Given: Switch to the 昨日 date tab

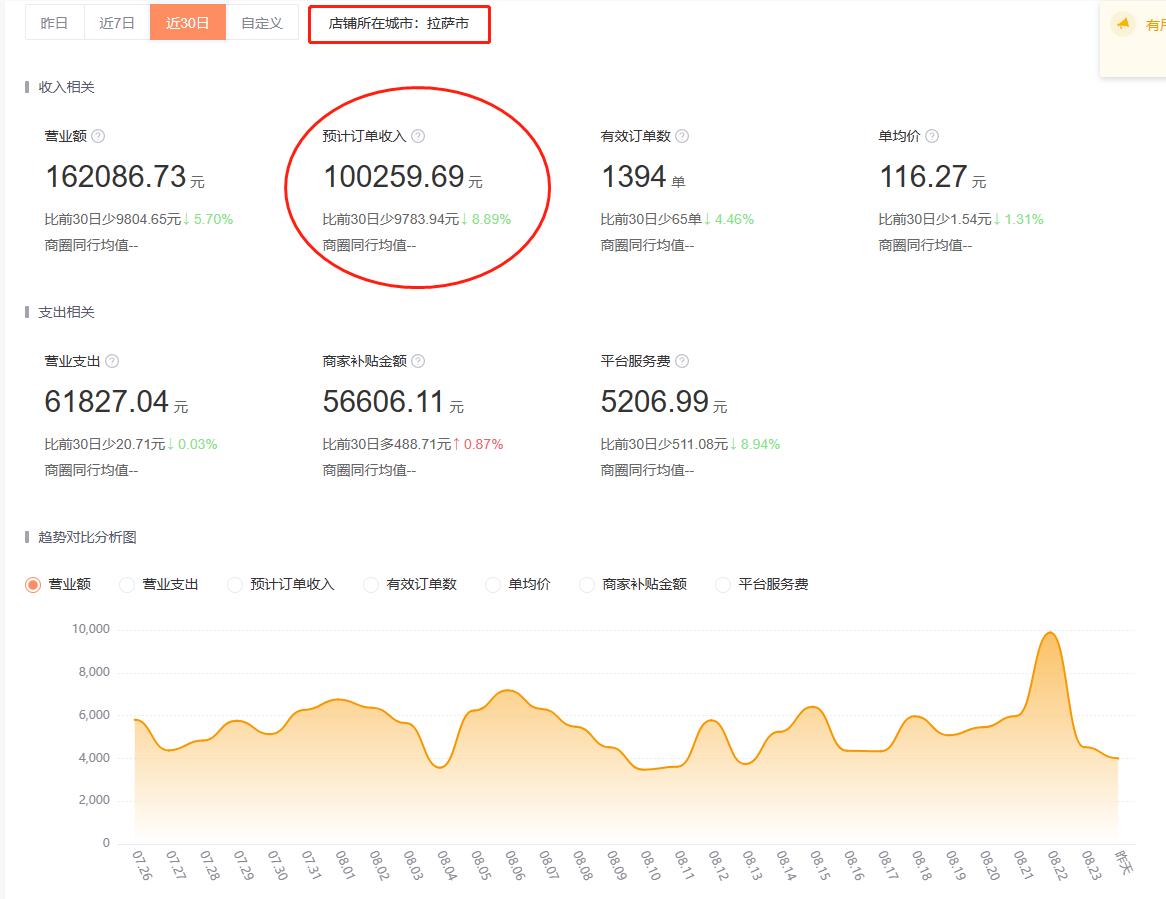Looking at the screenshot, I should (x=54, y=23).
